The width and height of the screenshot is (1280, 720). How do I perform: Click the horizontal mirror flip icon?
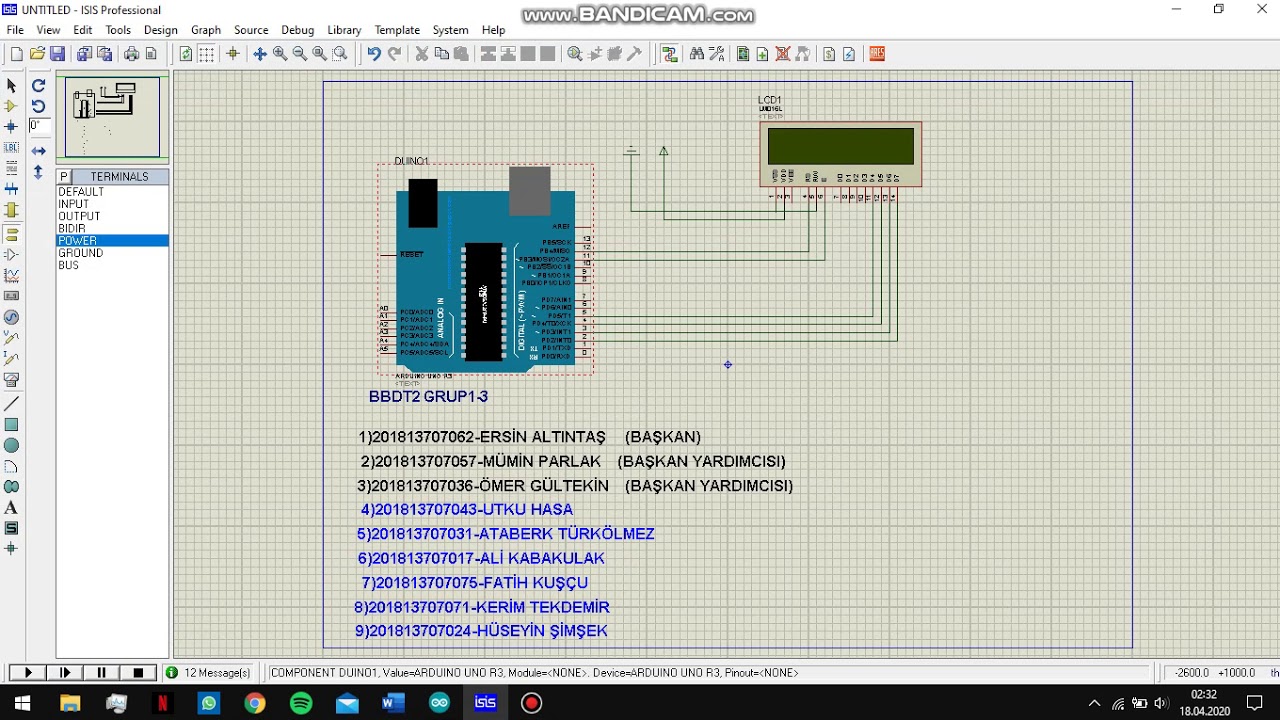click(39, 151)
